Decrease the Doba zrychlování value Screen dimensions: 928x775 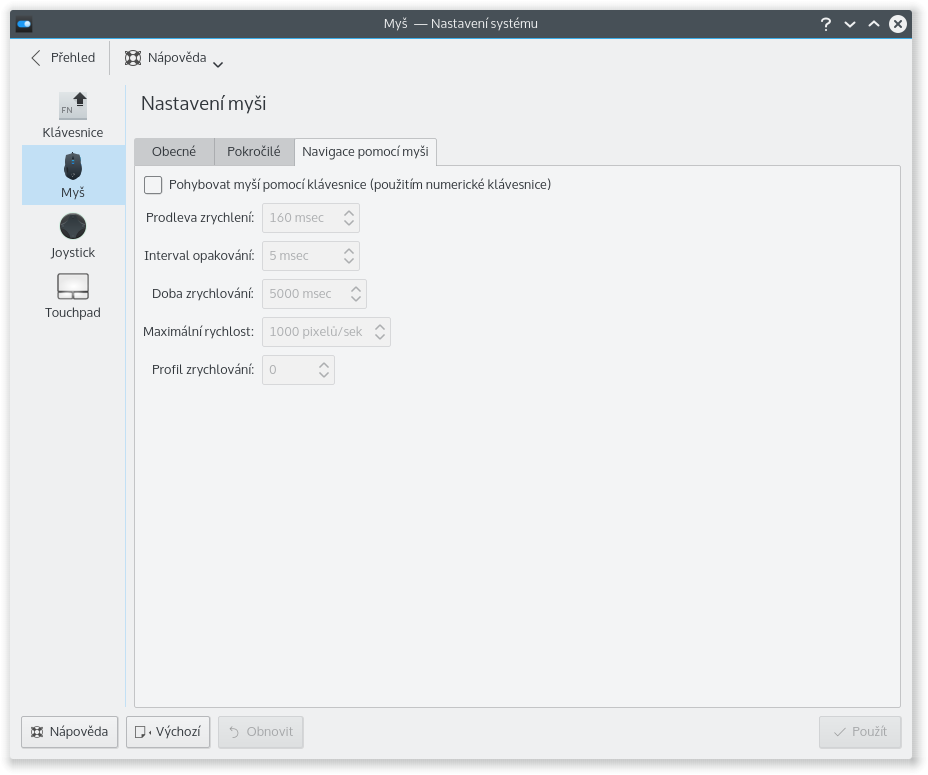click(x=356, y=299)
